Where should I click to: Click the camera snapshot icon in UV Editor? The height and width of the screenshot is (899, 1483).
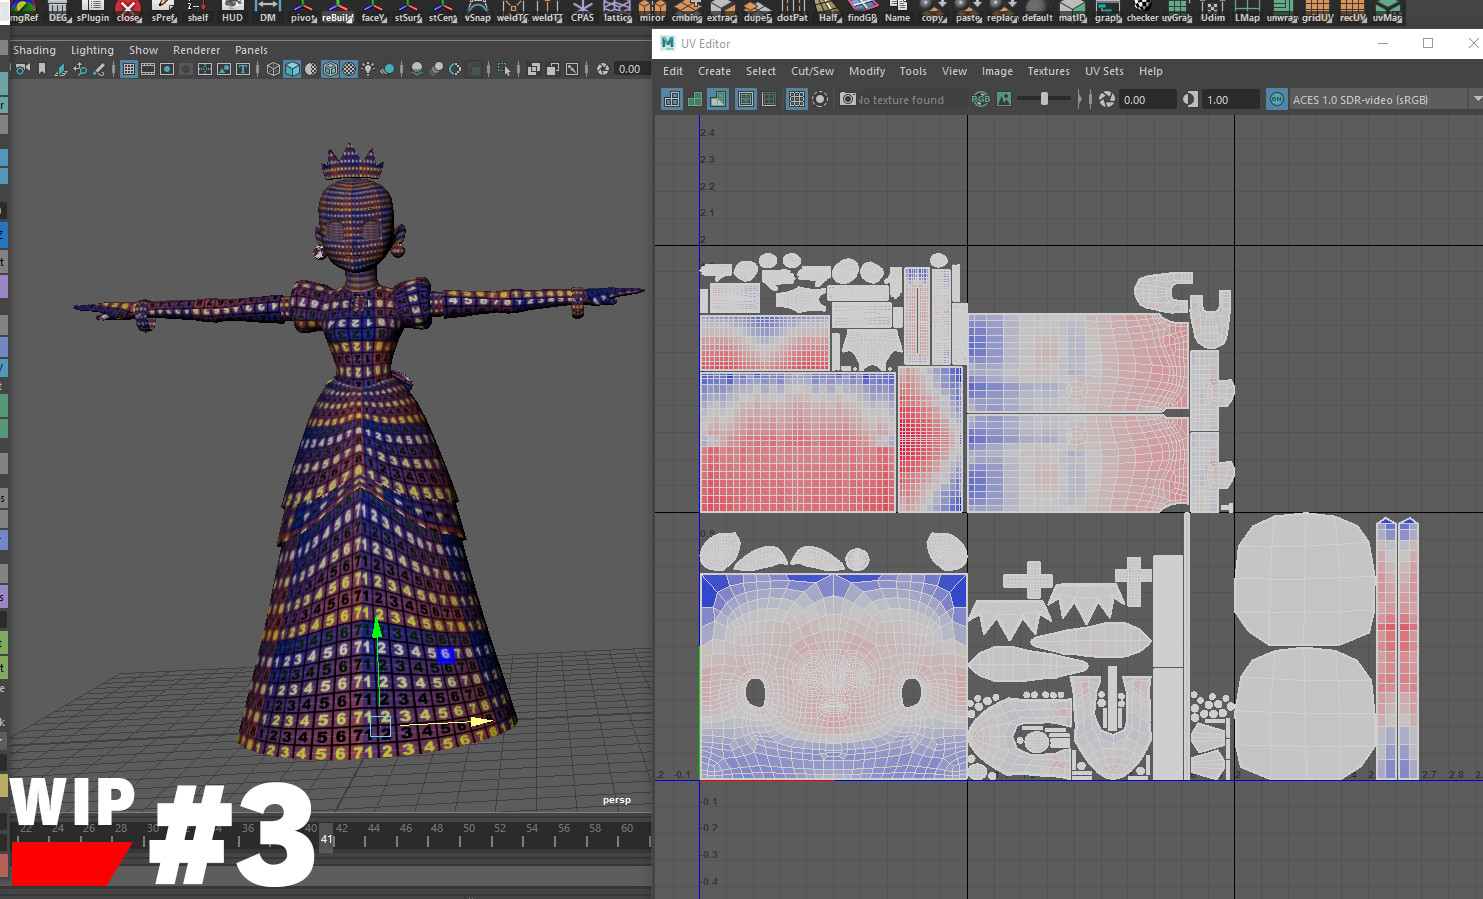[847, 99]
